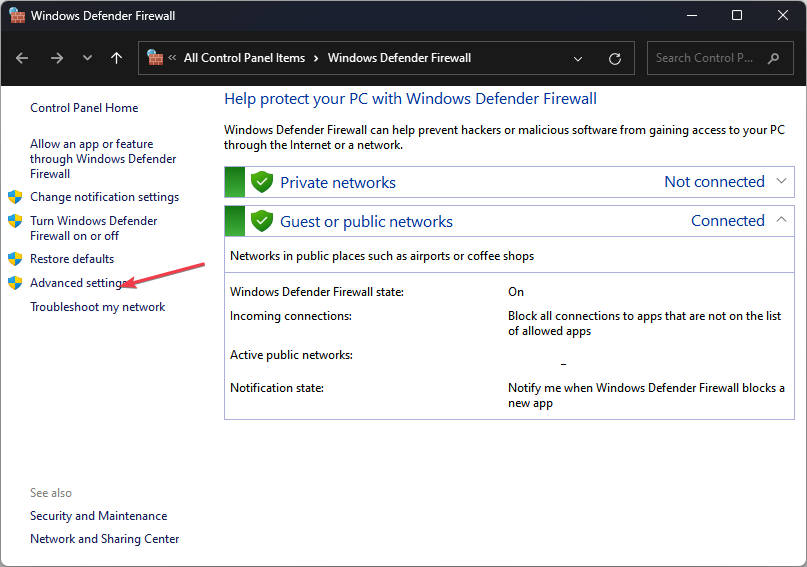
Task: Close the Windows Defender Firewall window
Action: [x=783, y=15]
